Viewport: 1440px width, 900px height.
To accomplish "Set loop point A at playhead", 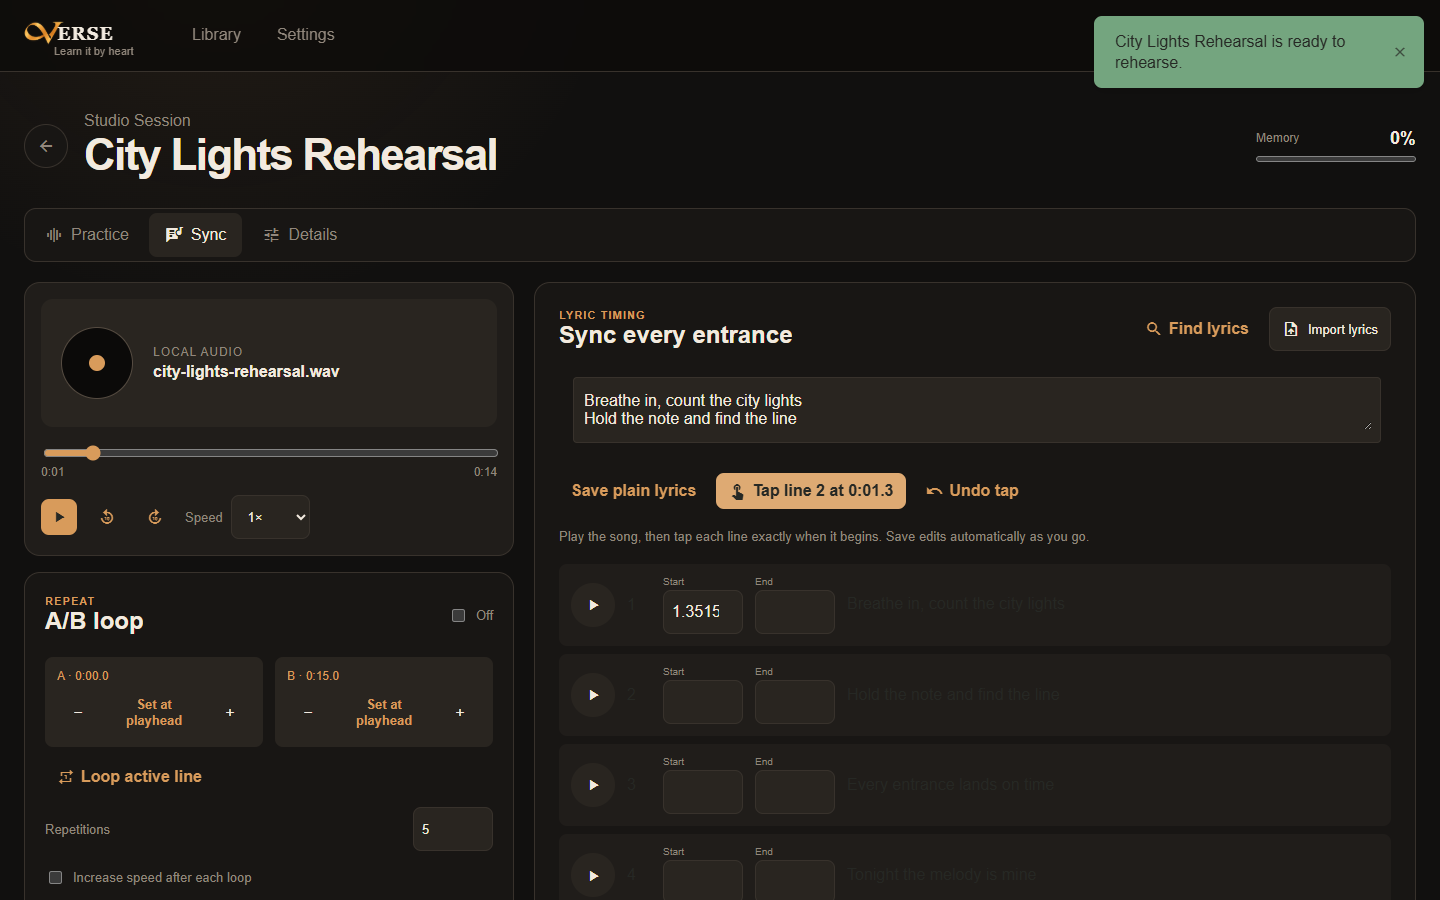I will (x=154, y=713).
